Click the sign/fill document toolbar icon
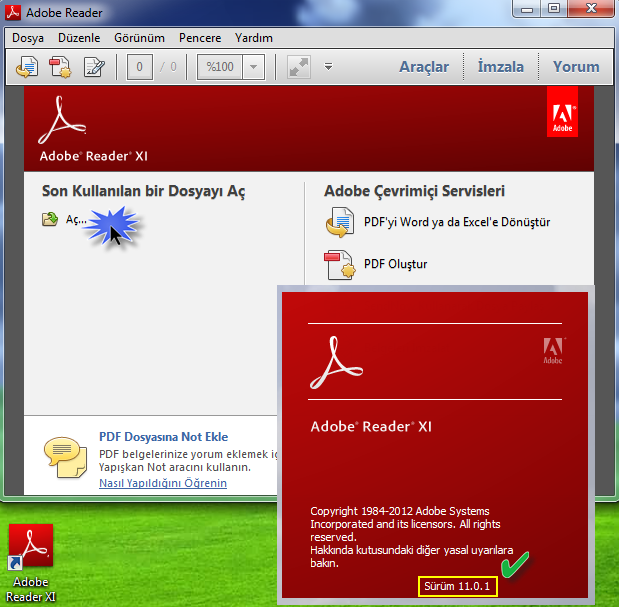This screenshot has width=619, height=607. (94, 67)
